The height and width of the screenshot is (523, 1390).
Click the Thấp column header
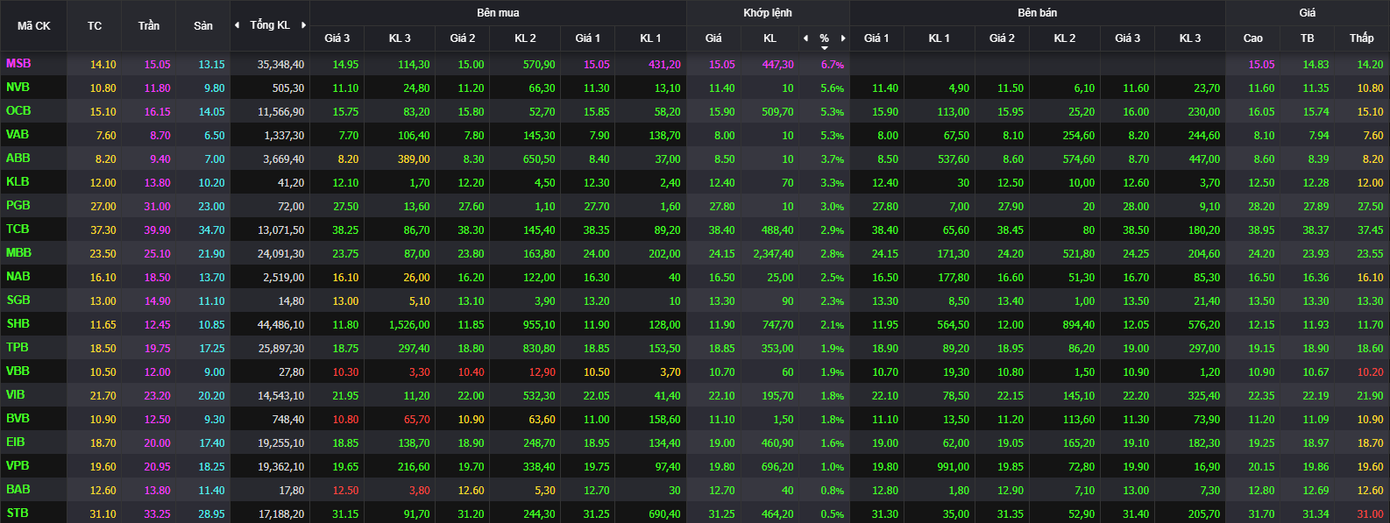click(1361, 38)
